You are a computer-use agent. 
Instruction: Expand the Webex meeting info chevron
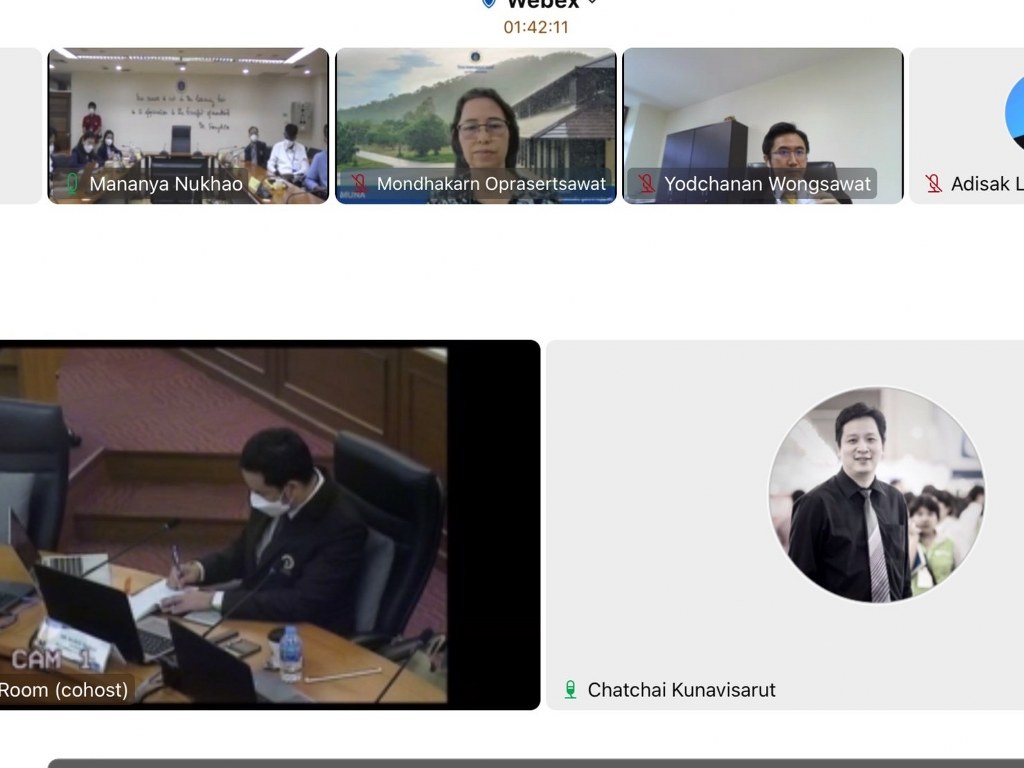pos(592,4)
